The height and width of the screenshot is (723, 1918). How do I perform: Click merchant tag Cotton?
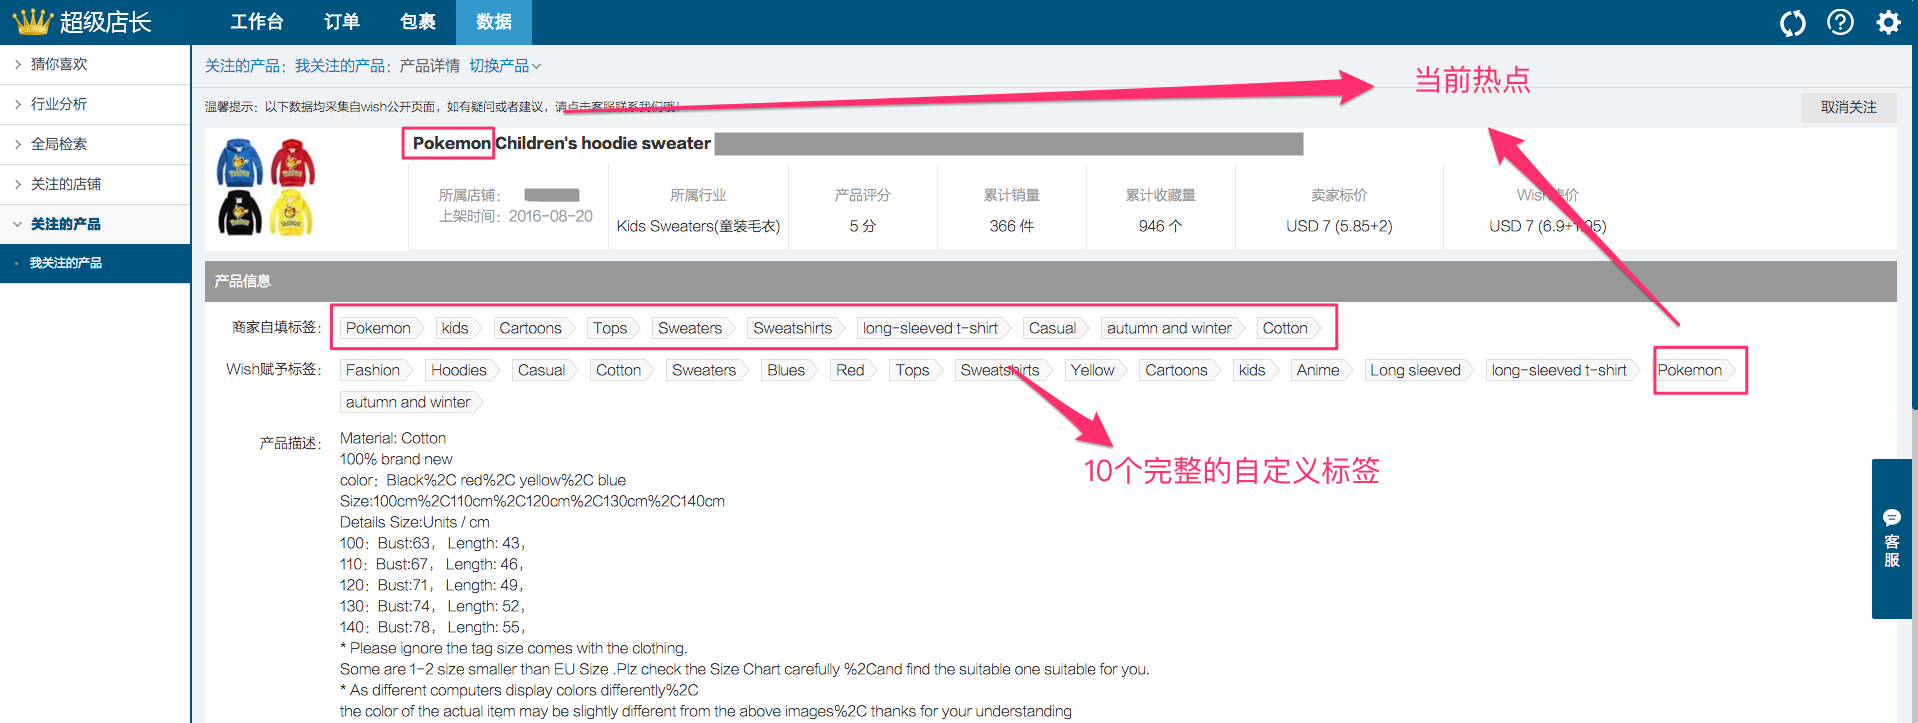pos(1287,328)
